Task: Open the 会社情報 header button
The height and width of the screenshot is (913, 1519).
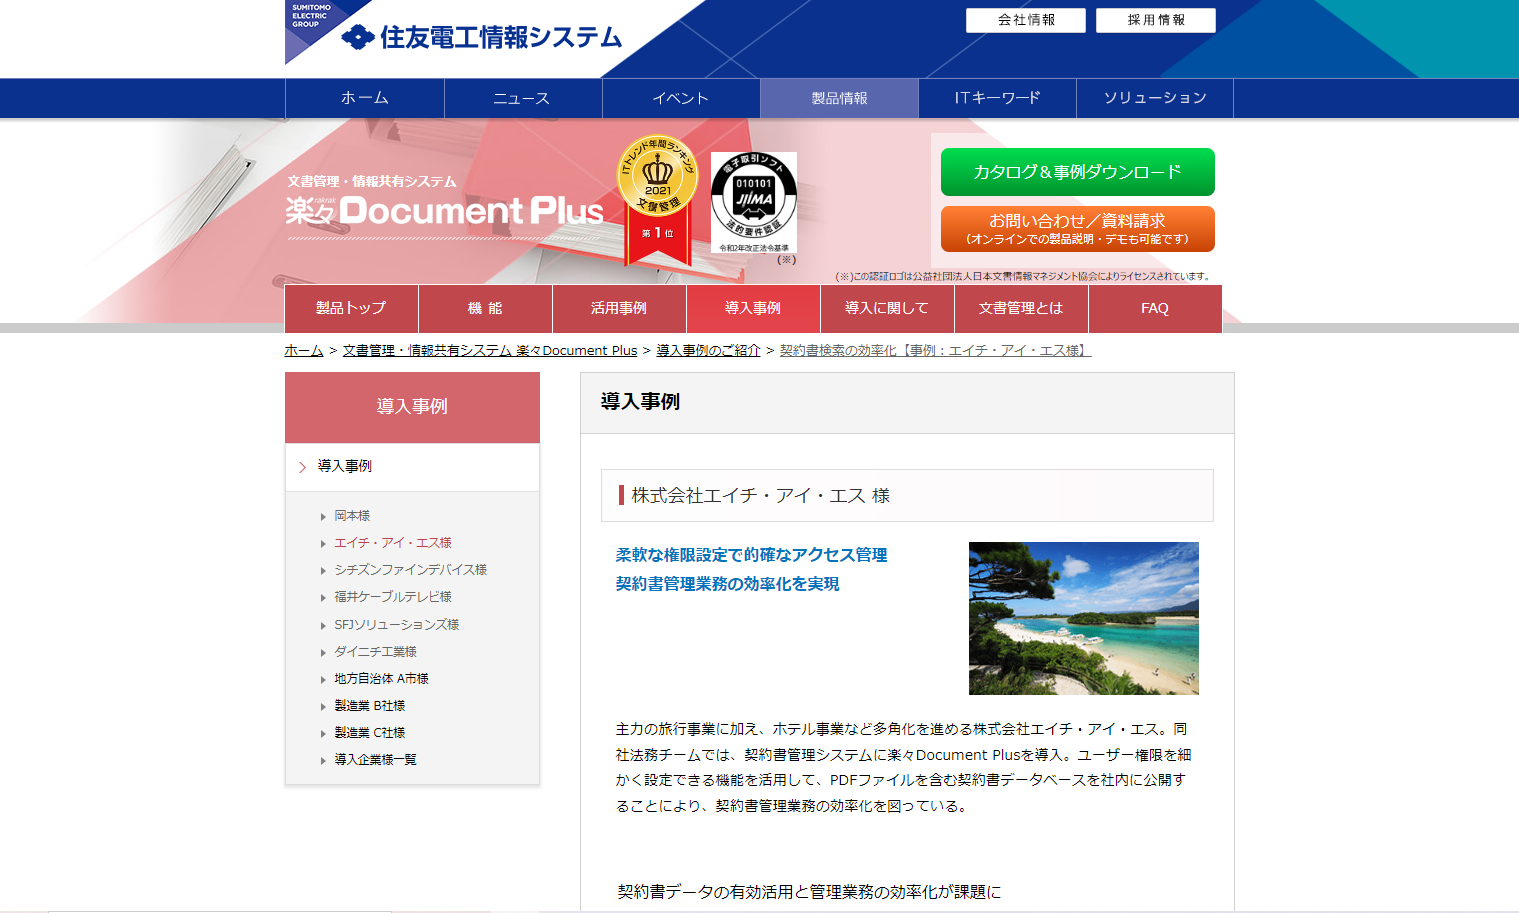Action: click(x=1025, y=20)
